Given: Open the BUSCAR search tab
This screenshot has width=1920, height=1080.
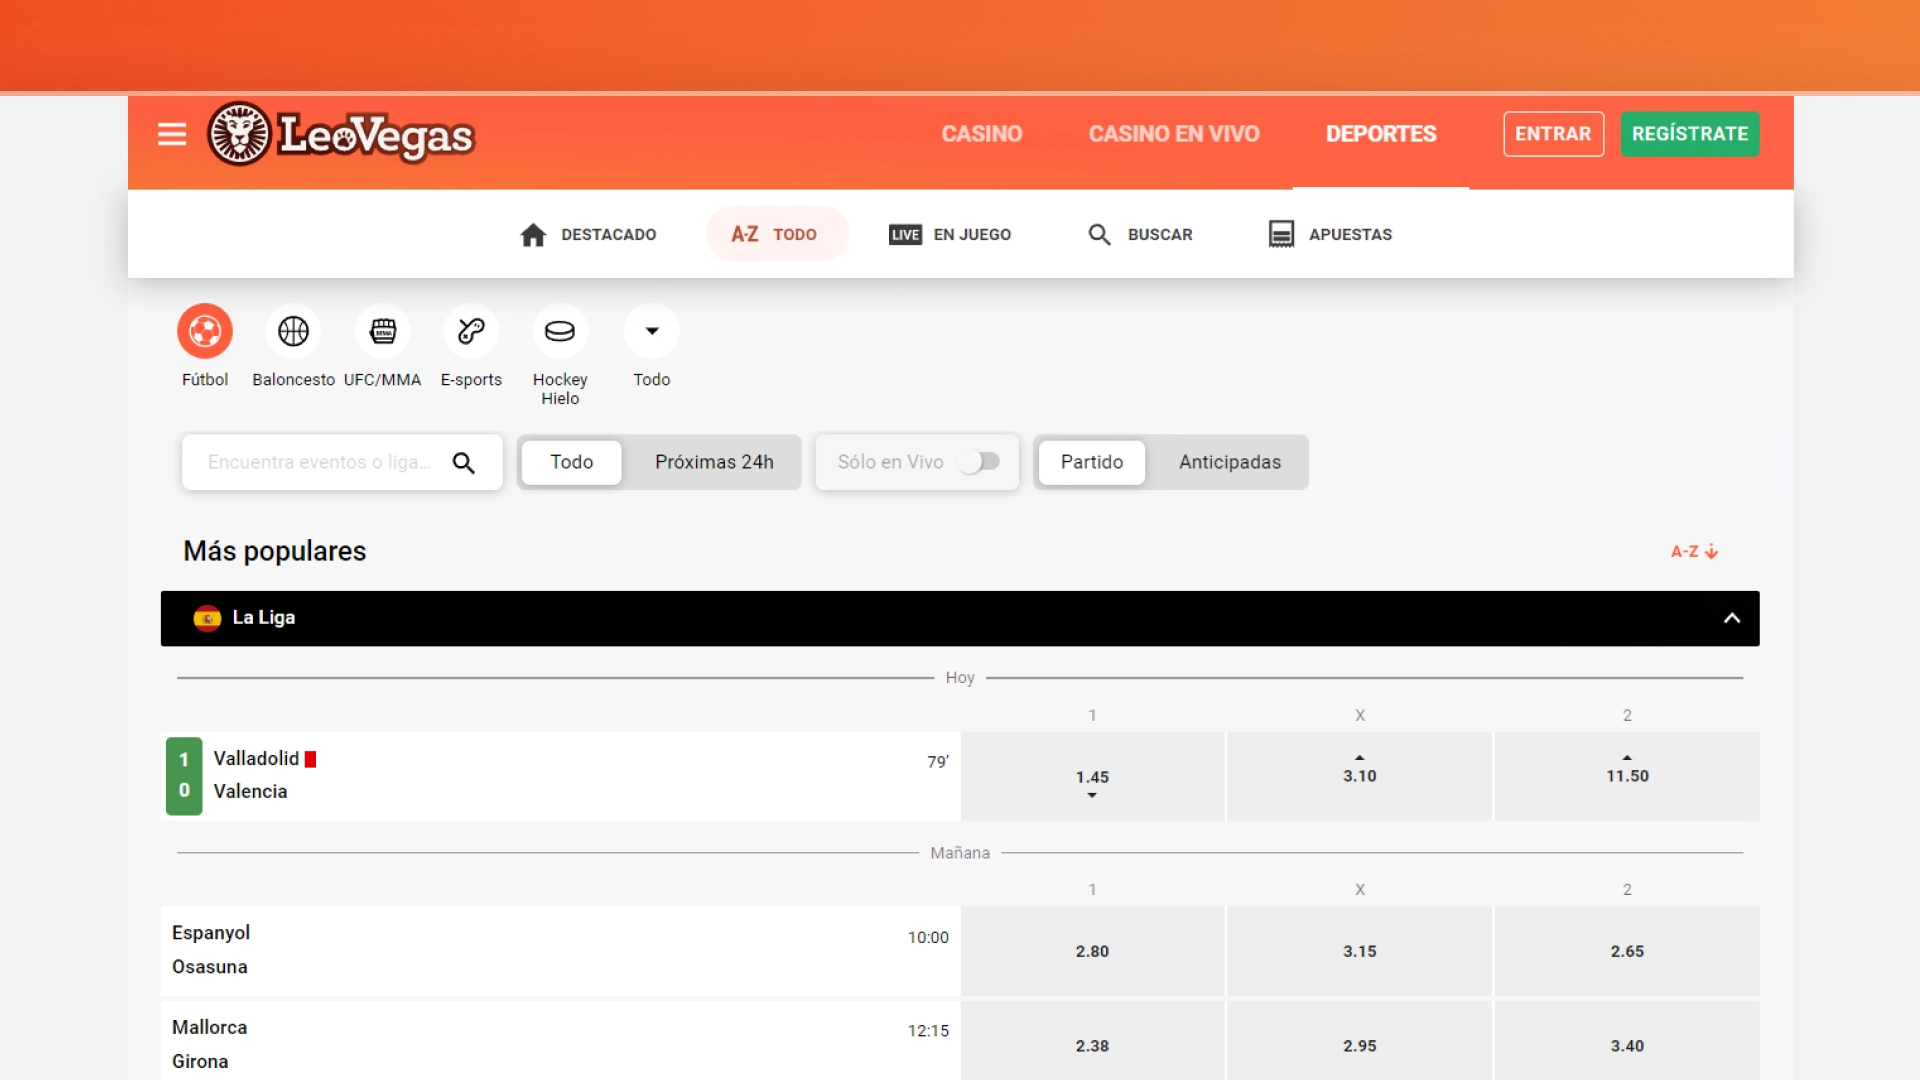Looking at the screenshot, I should (1140, 234).
